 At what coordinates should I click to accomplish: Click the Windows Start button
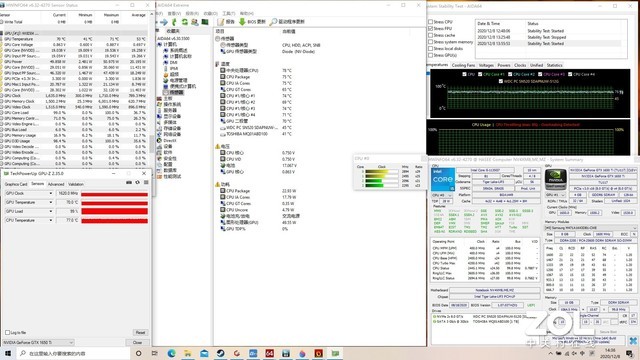[x=8, y=353]
